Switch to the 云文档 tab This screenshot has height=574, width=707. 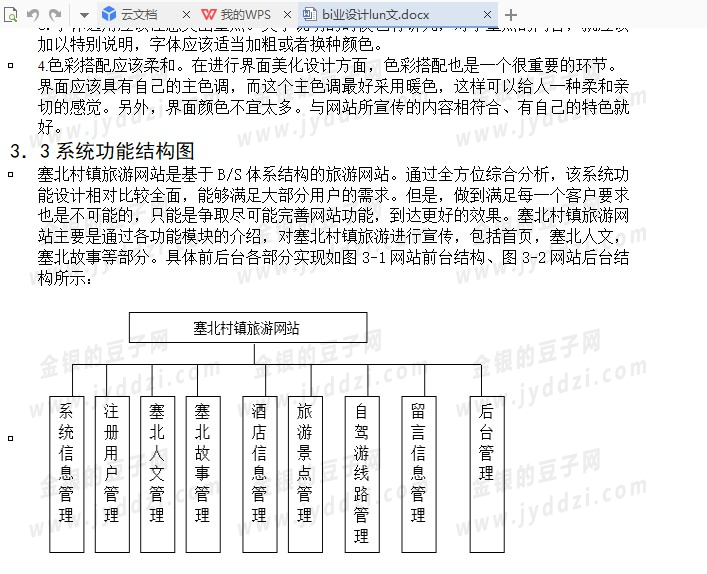click(139, 15)
